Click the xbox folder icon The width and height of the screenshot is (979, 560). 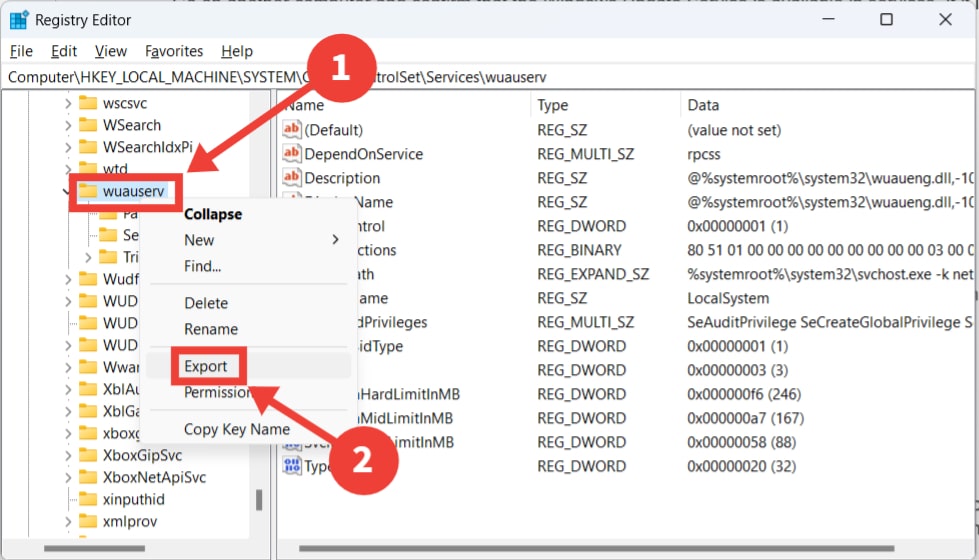(88, 433)
